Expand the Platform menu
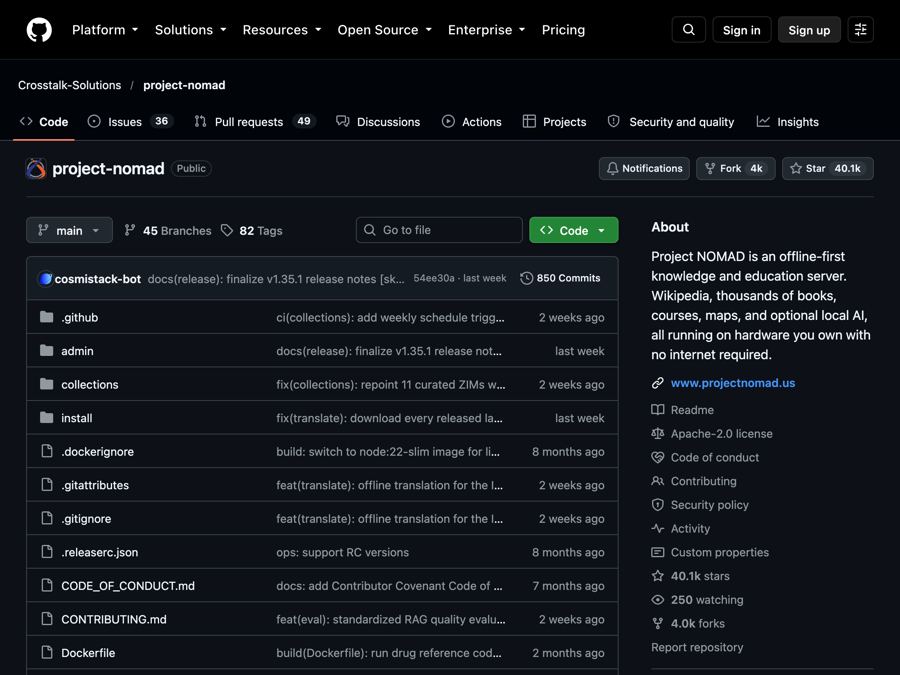900x675 pixels. (104, 30)
